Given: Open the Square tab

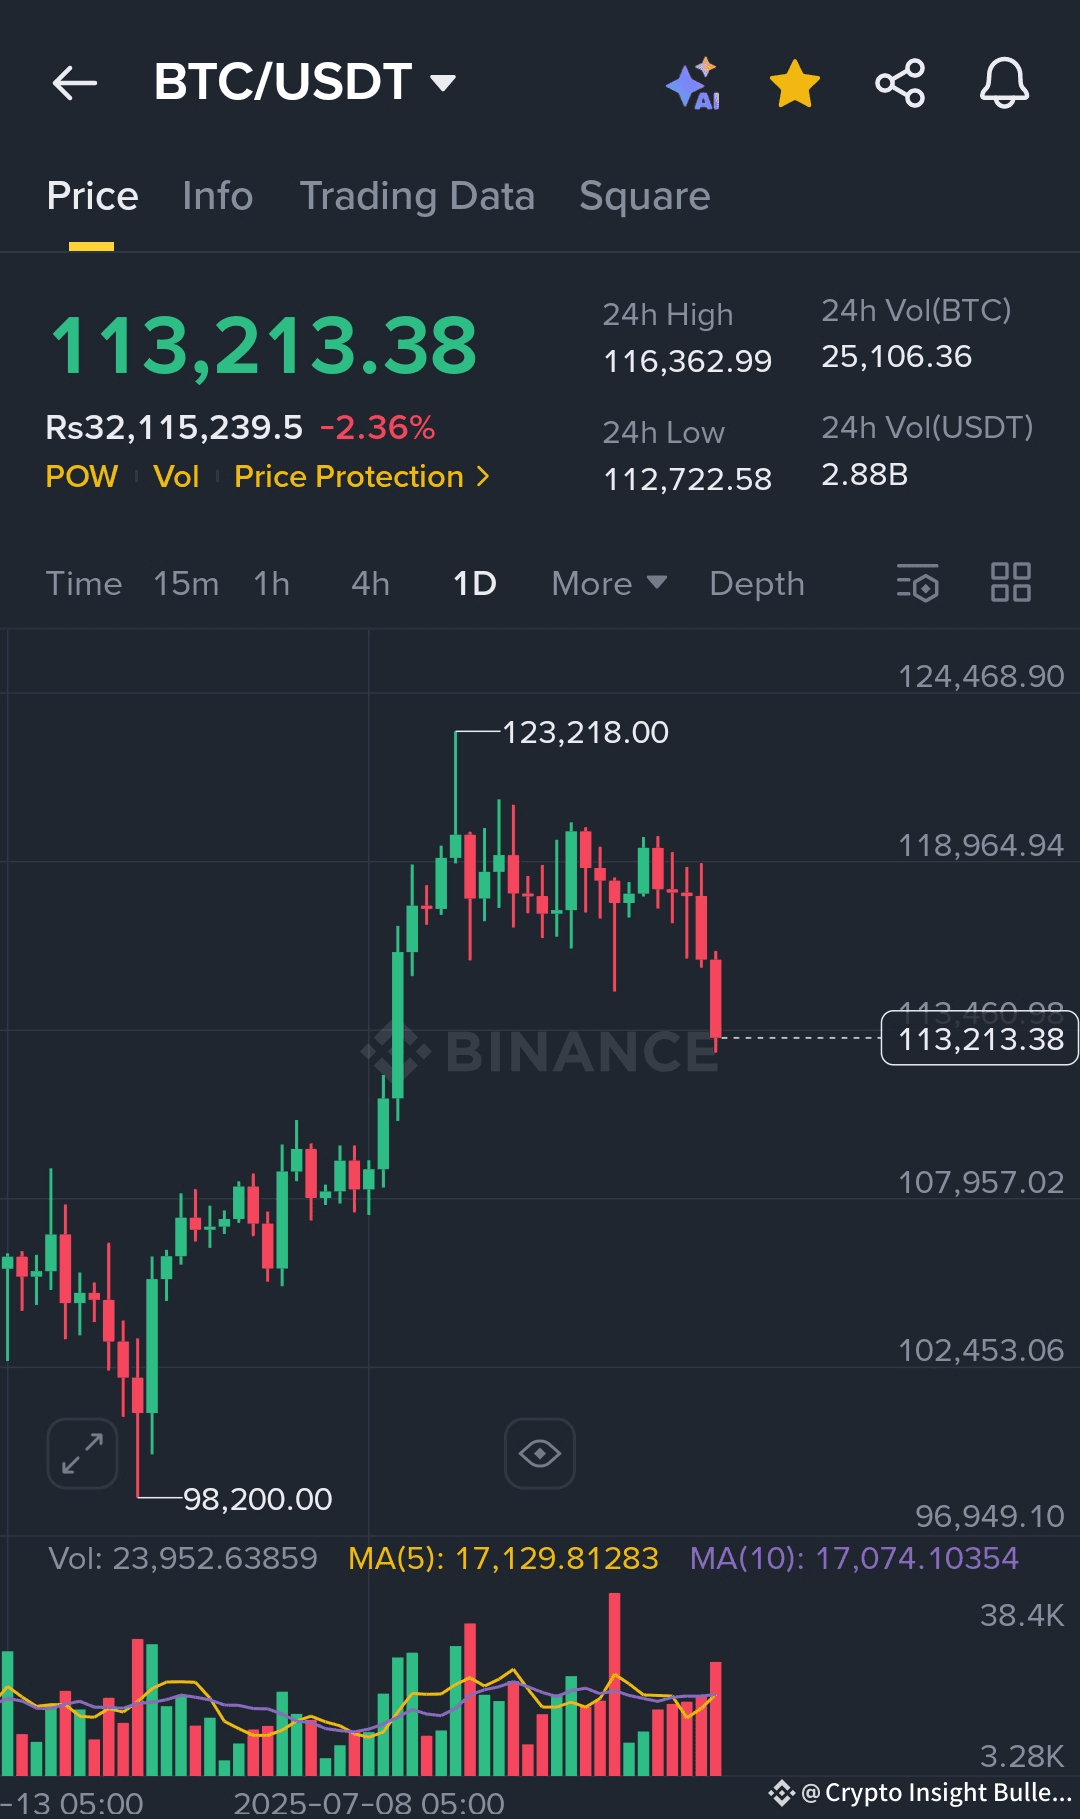Looking at the screenshot, I should tap(645, 196).
